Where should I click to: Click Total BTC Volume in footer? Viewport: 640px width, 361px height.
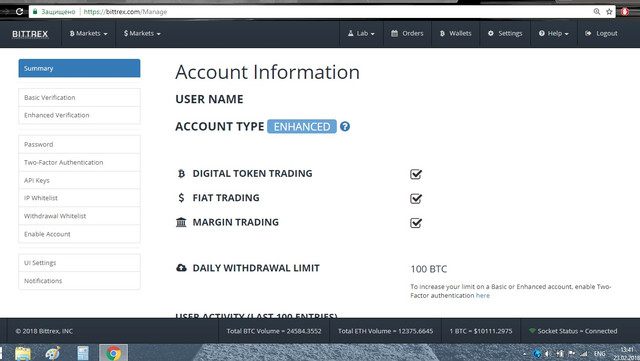(x=274, y=331)
